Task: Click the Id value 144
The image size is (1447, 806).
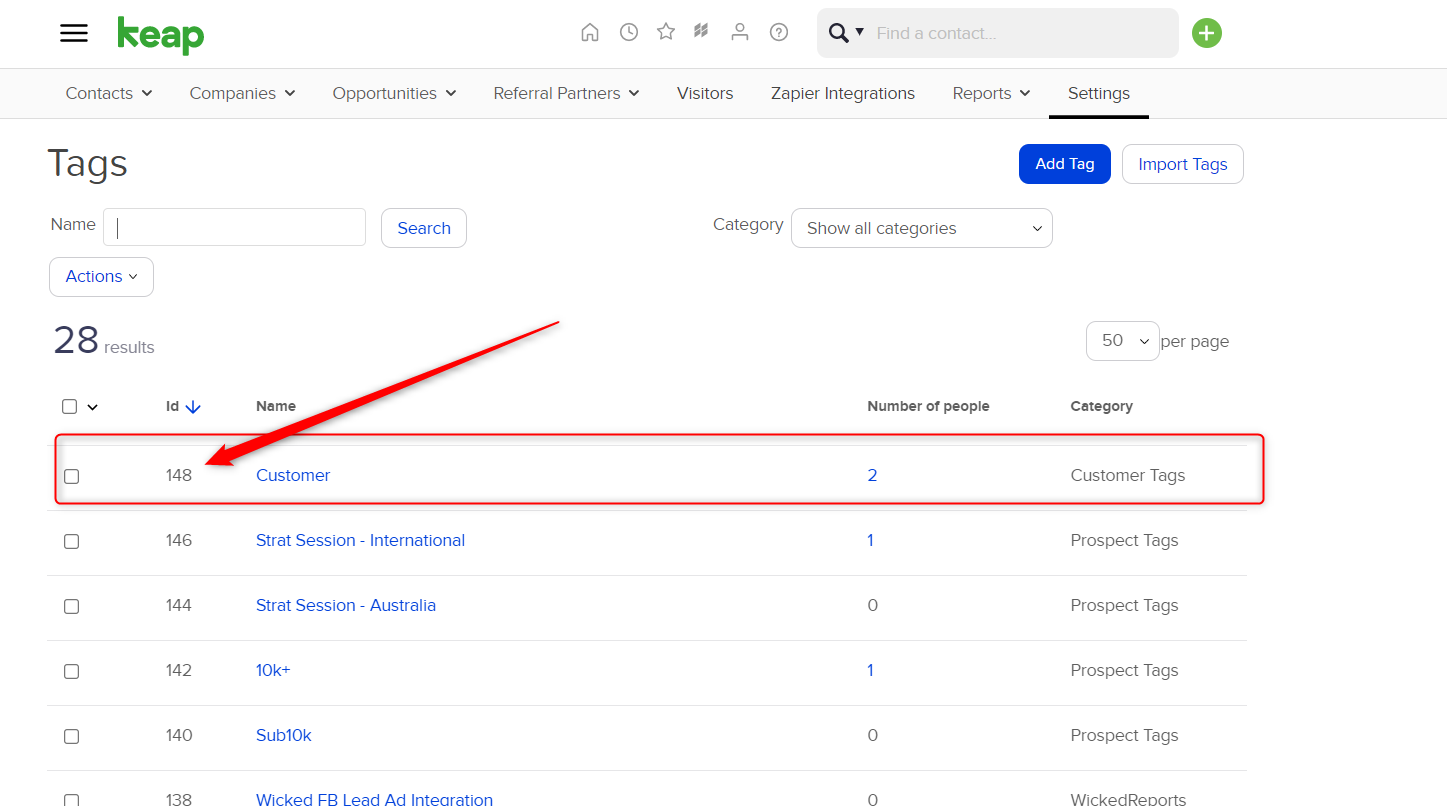Action: coord(179,605)
